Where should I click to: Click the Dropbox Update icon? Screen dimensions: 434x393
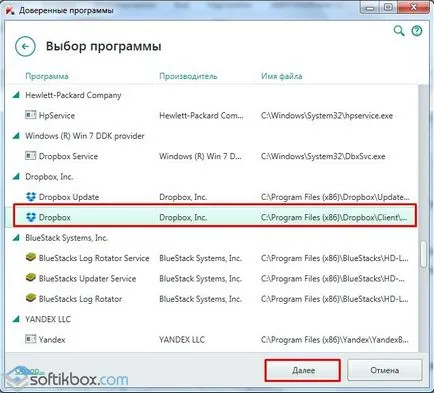tap(31, 197)
